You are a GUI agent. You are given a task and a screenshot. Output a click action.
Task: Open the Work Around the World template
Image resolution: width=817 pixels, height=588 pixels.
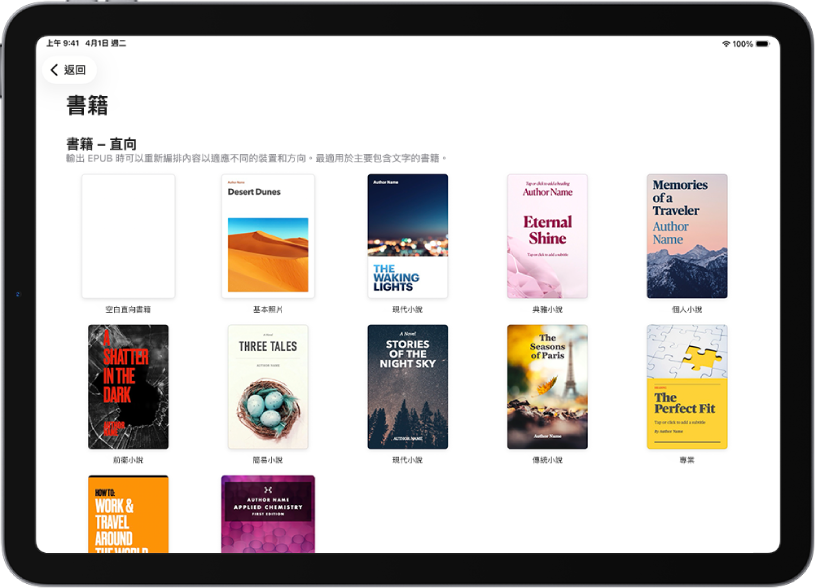(x=128, y=515)
